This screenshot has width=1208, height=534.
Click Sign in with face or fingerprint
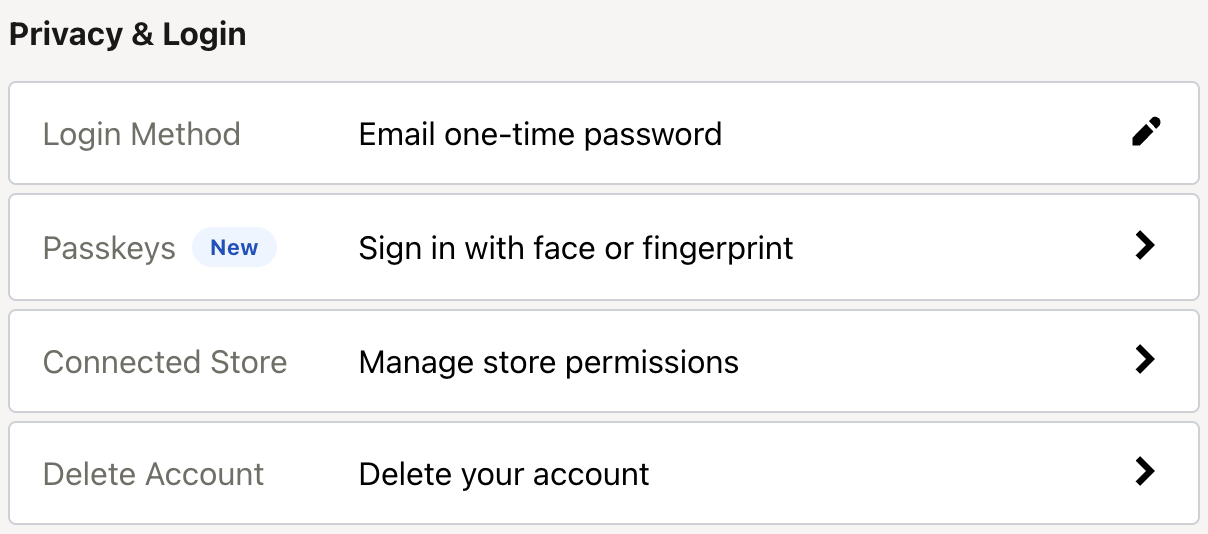576,248
